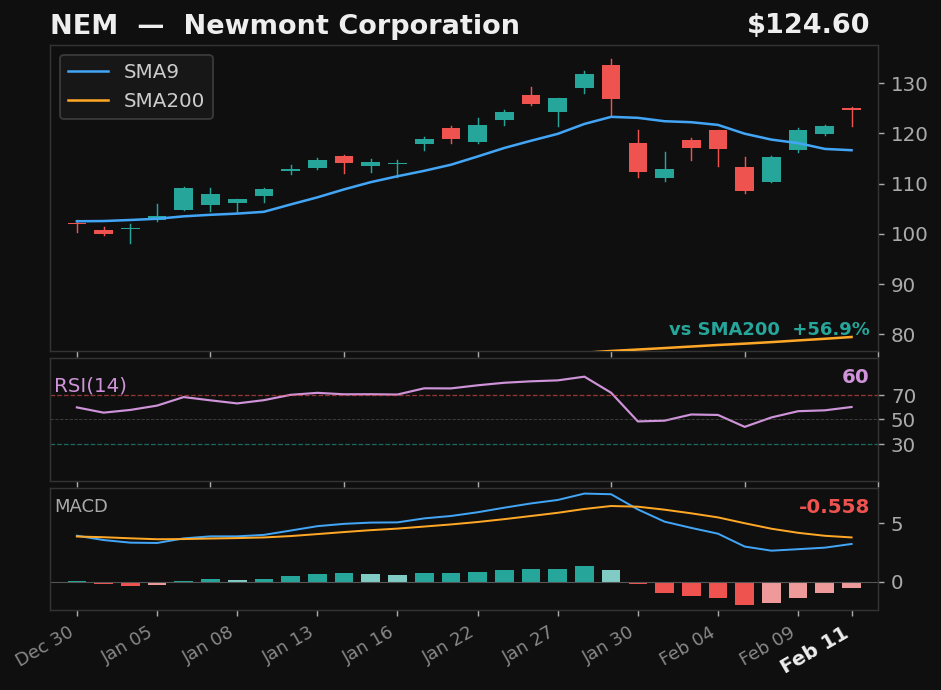The image size is (941, 690).
Task: Click the MACD panel label
Action: (81, 506)
